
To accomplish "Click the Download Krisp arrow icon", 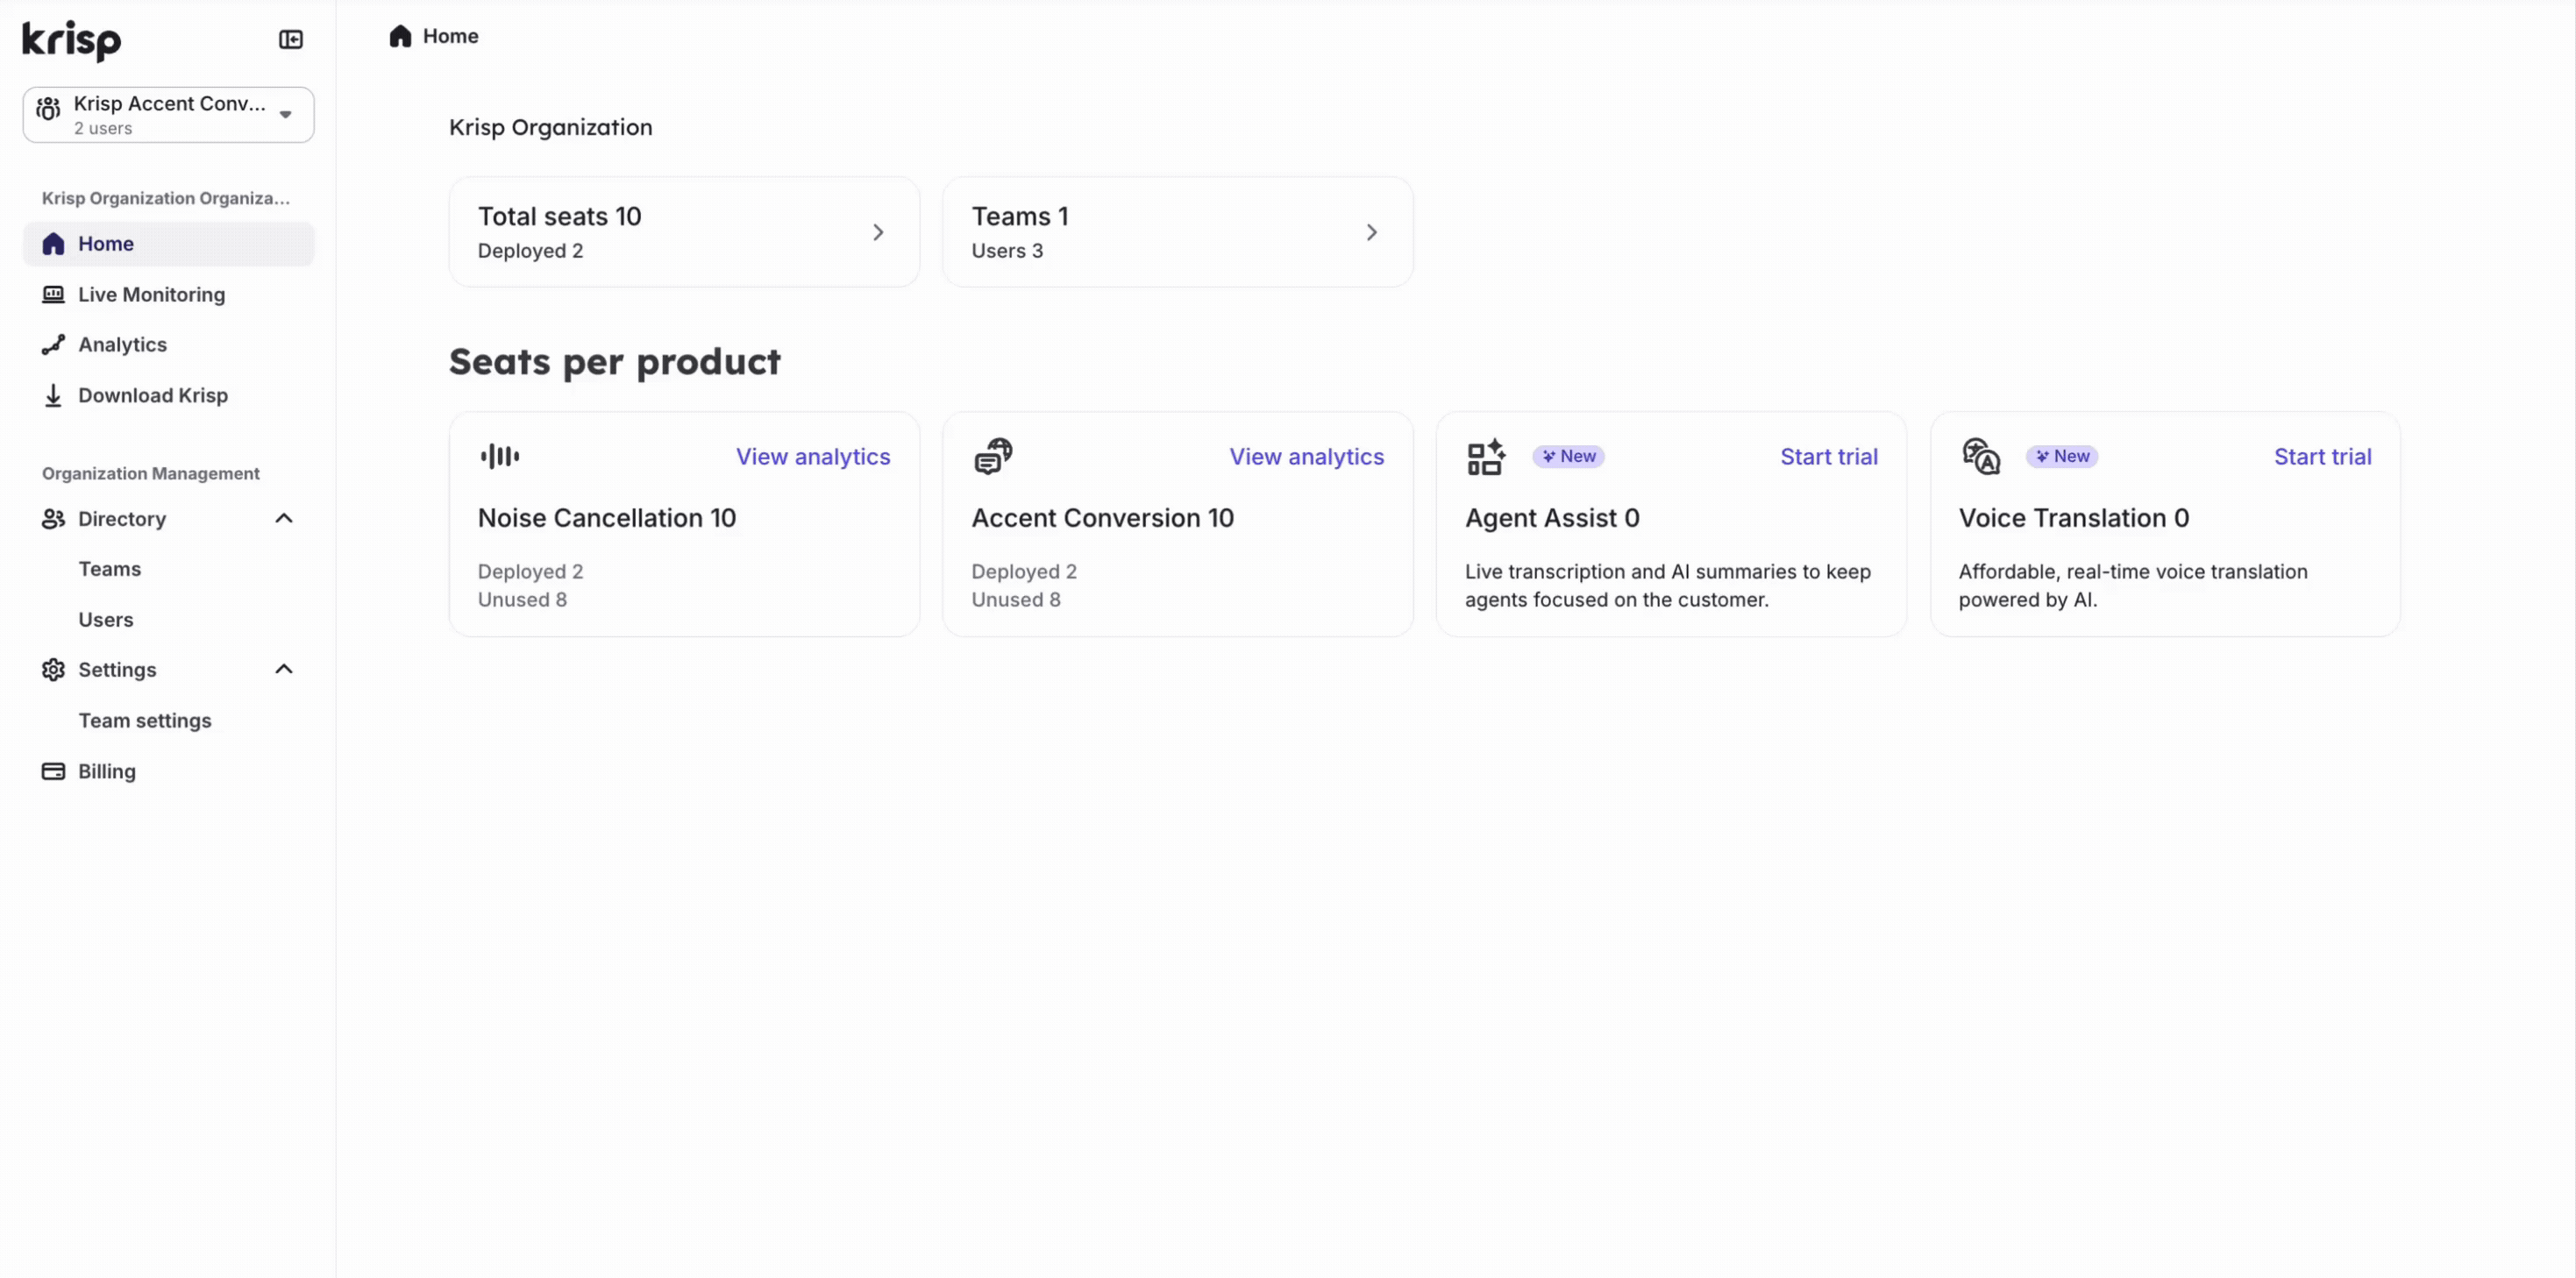I will point(53,396).
